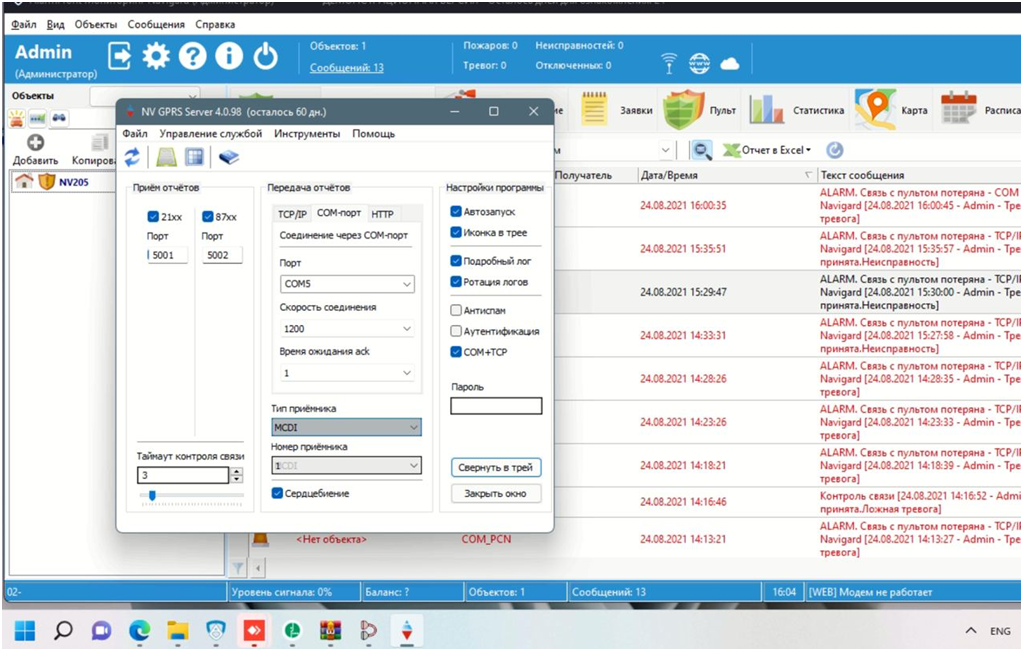Toggle COM+TCP checkbox
This screenshot has height=651, width=1023.
(456, 352)
